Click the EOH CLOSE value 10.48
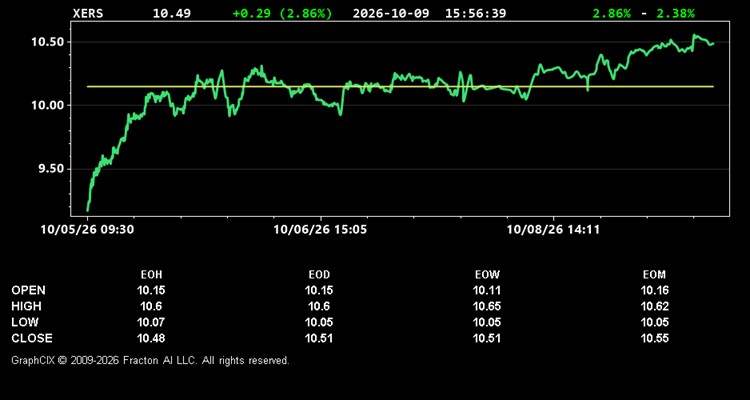Viewport: 750px width, 400px height. (151, 338)
